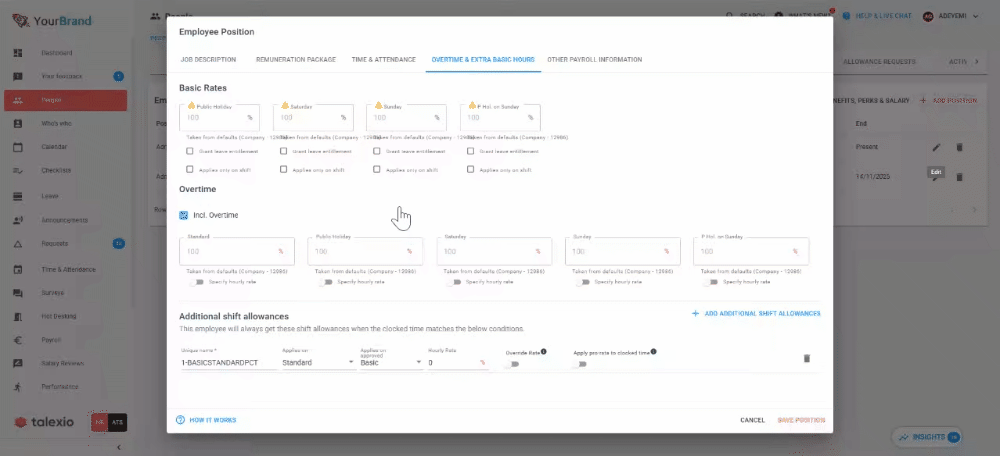
Task: Click the Payroll euro icon
Action: 18,340
